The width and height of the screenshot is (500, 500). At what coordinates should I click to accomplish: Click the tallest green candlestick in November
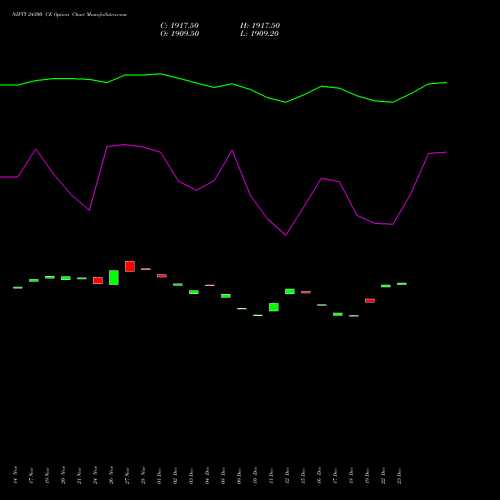click(114, 277)
